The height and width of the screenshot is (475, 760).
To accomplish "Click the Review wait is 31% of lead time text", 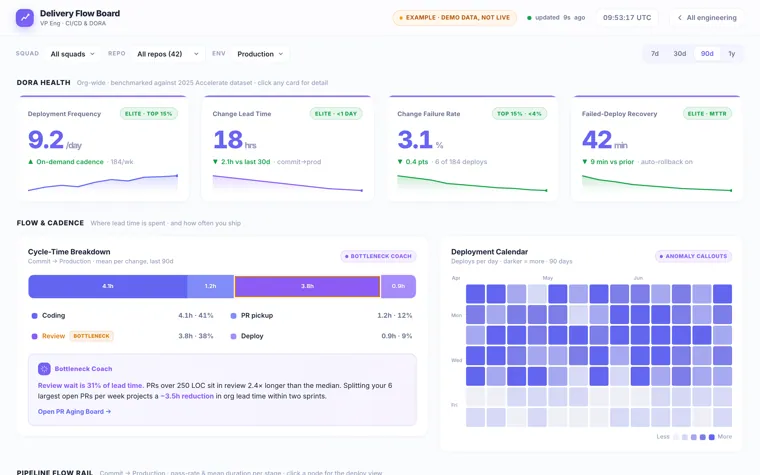I will click(90, 386).
